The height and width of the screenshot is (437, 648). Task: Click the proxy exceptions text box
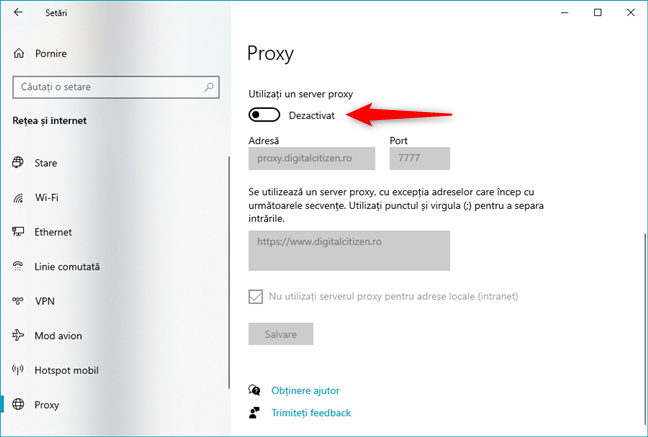coord(349,250)
